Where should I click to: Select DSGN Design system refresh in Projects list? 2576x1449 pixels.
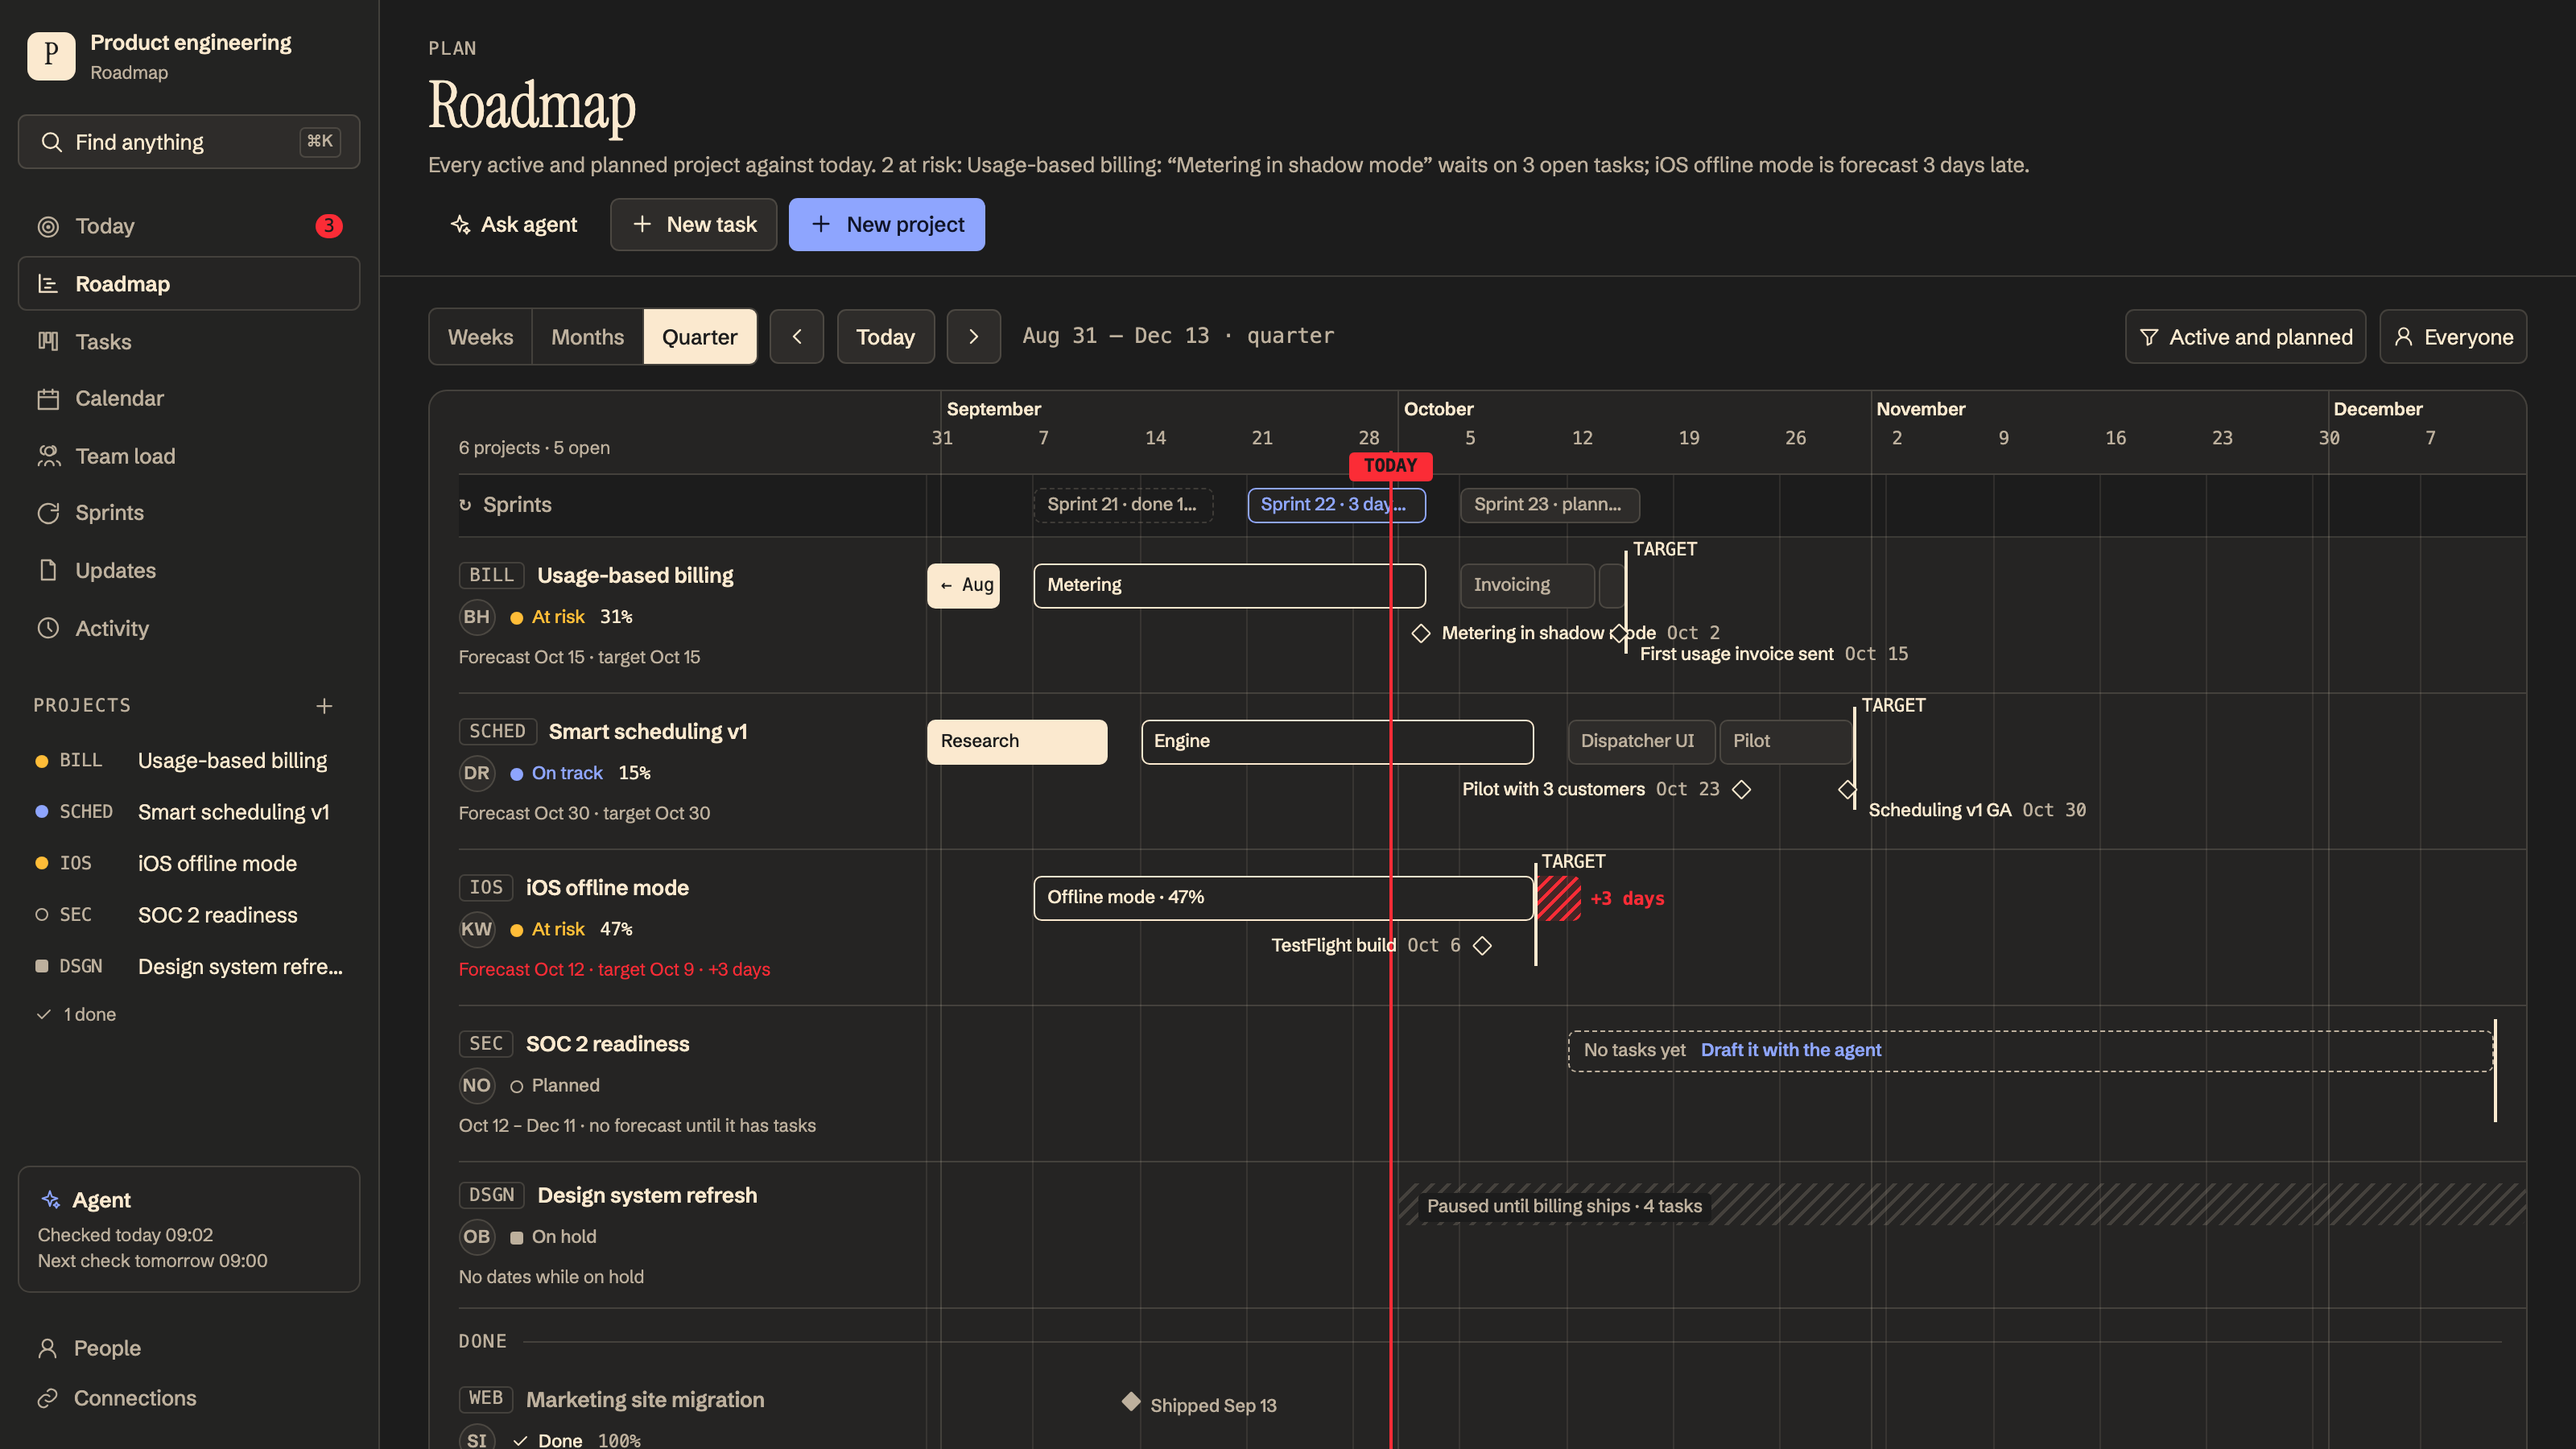point(189,967)
